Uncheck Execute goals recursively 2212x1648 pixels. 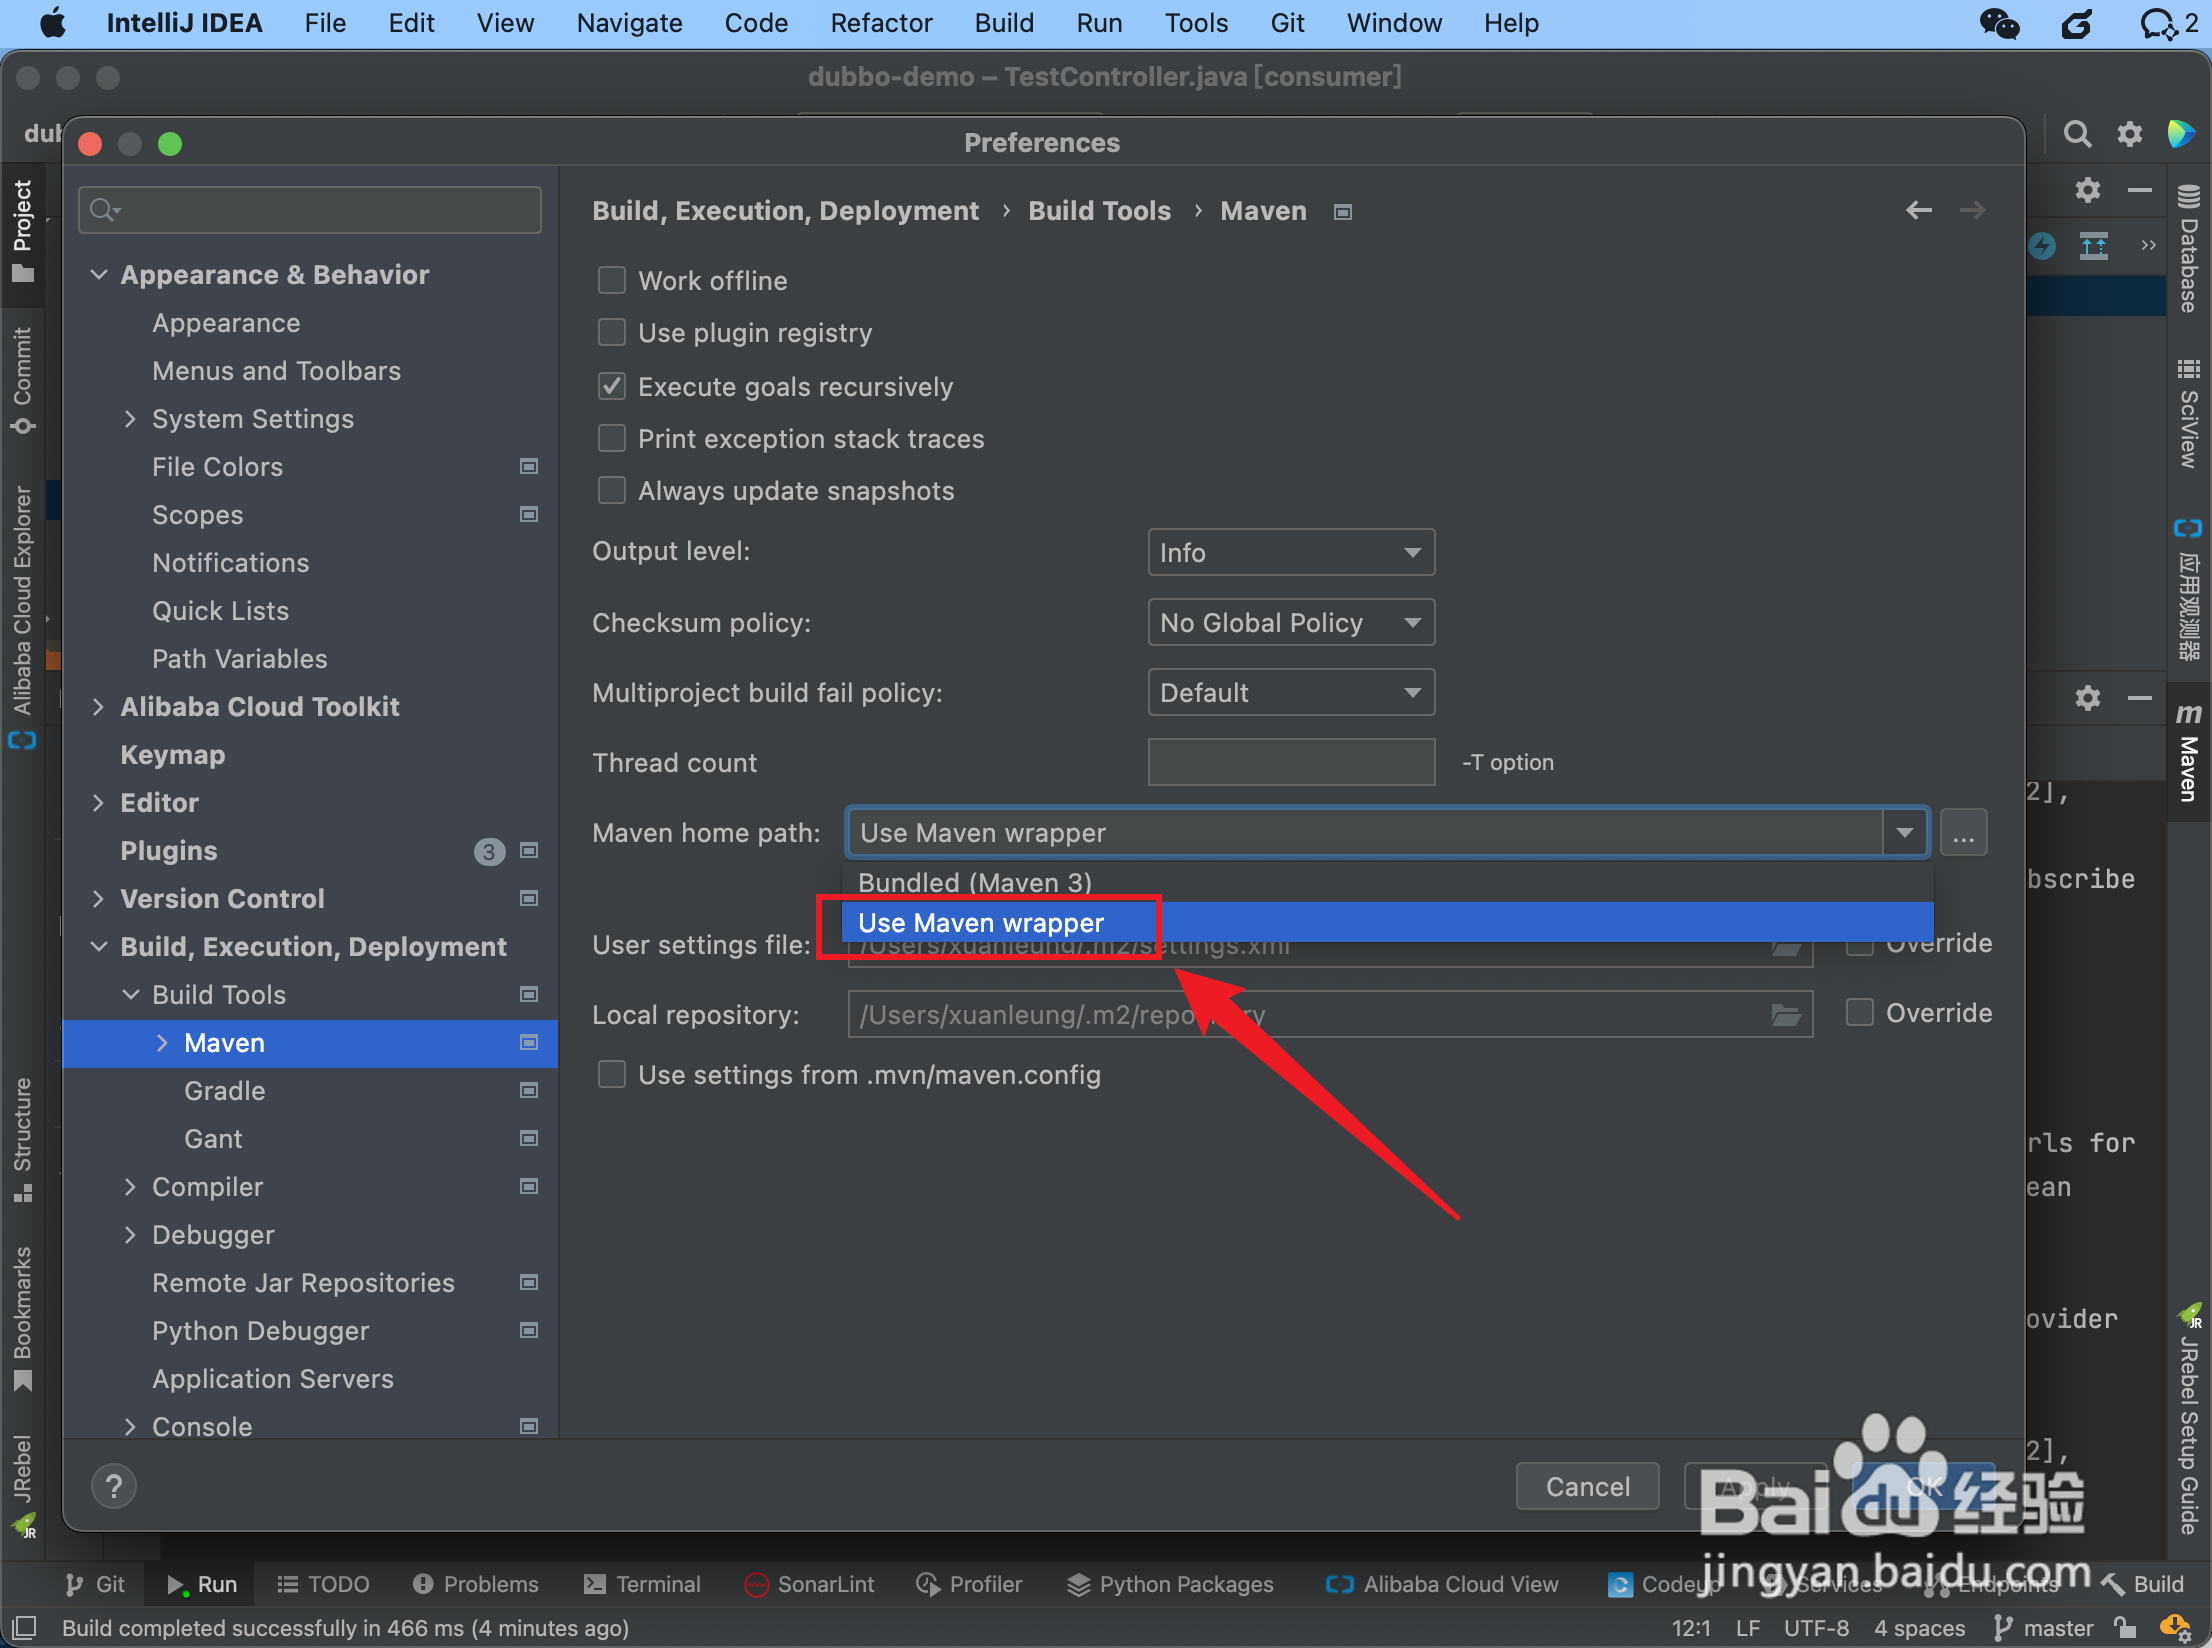(x=611, y=386)
